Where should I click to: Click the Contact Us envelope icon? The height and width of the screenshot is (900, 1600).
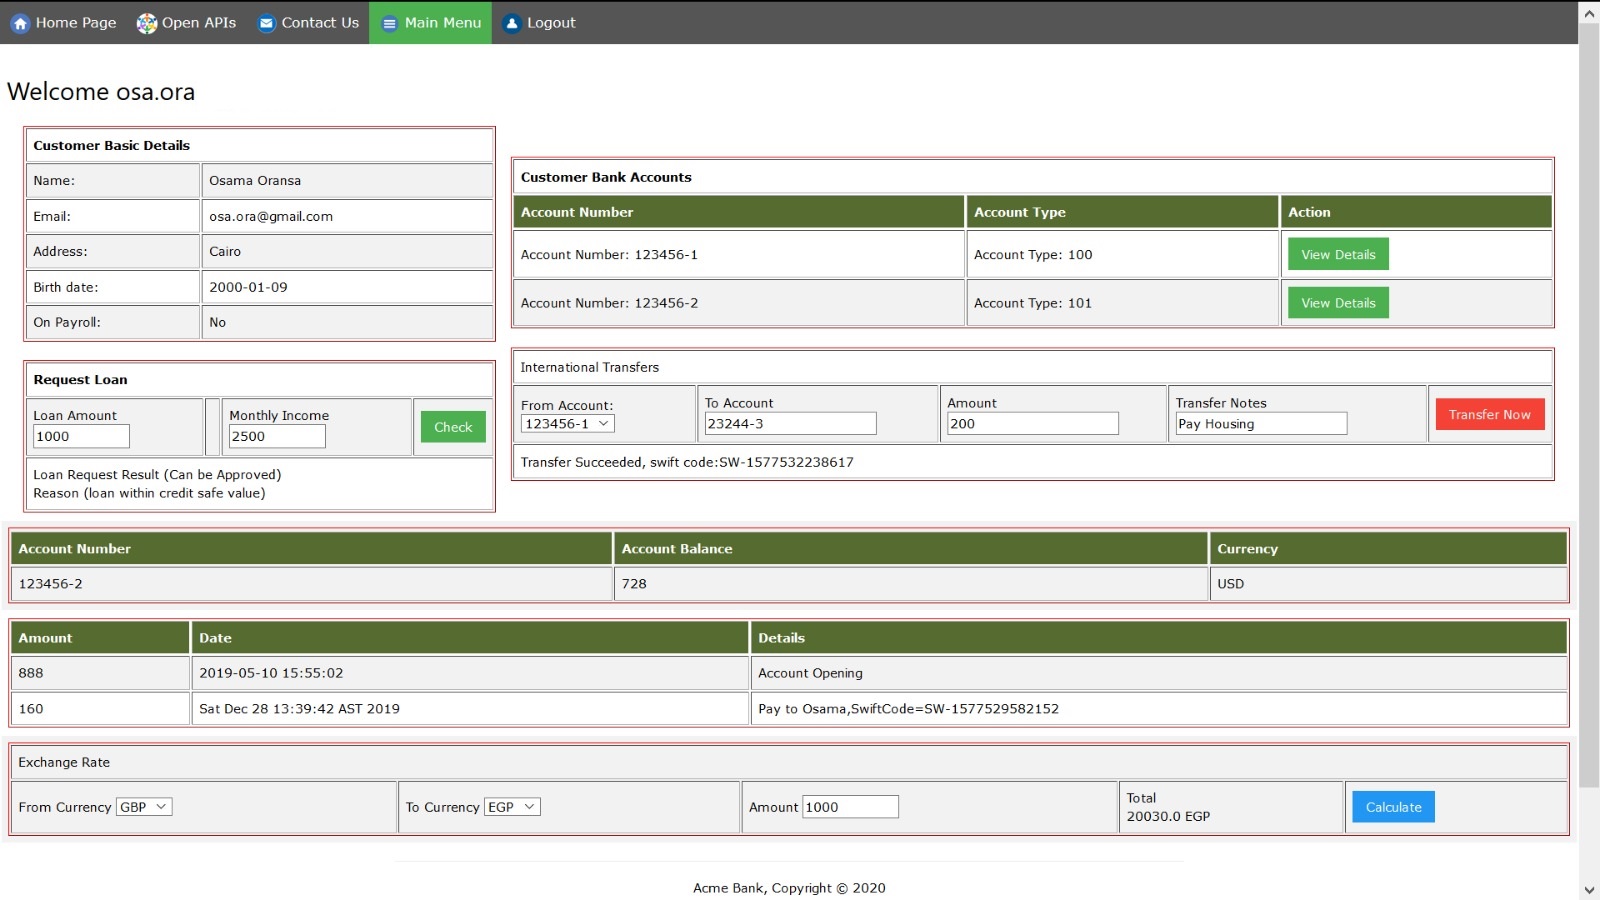(x=264, y=22)
